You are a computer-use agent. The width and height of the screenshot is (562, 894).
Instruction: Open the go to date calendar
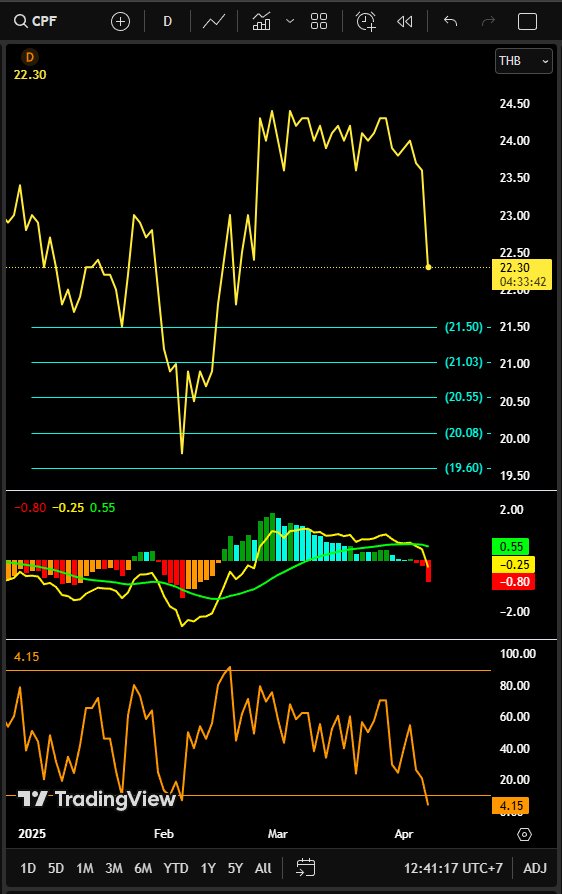point(306,868)
